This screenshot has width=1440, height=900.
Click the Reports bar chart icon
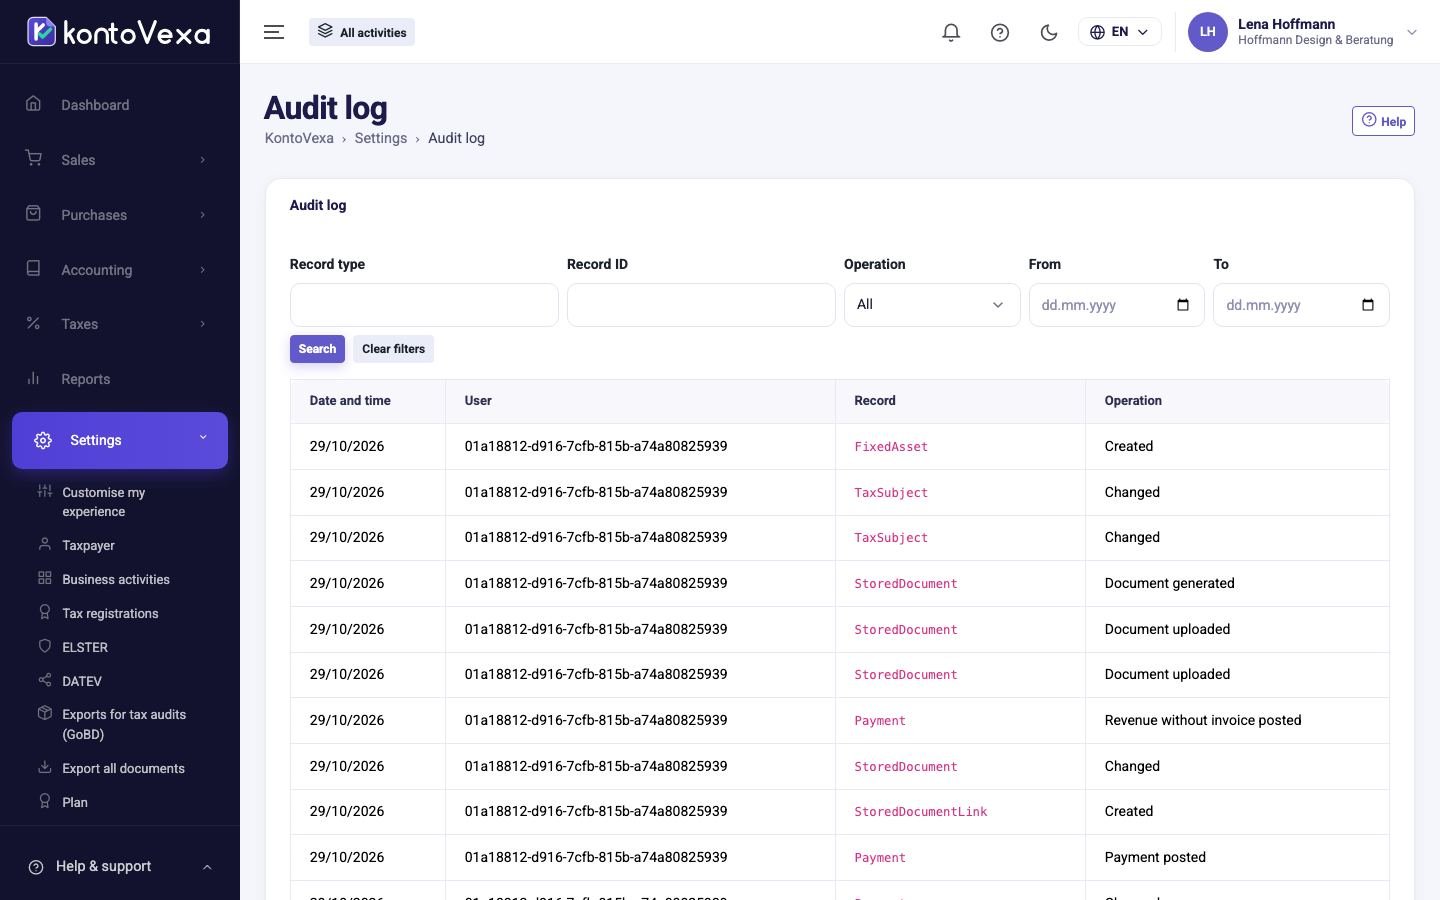click(34, 378)
